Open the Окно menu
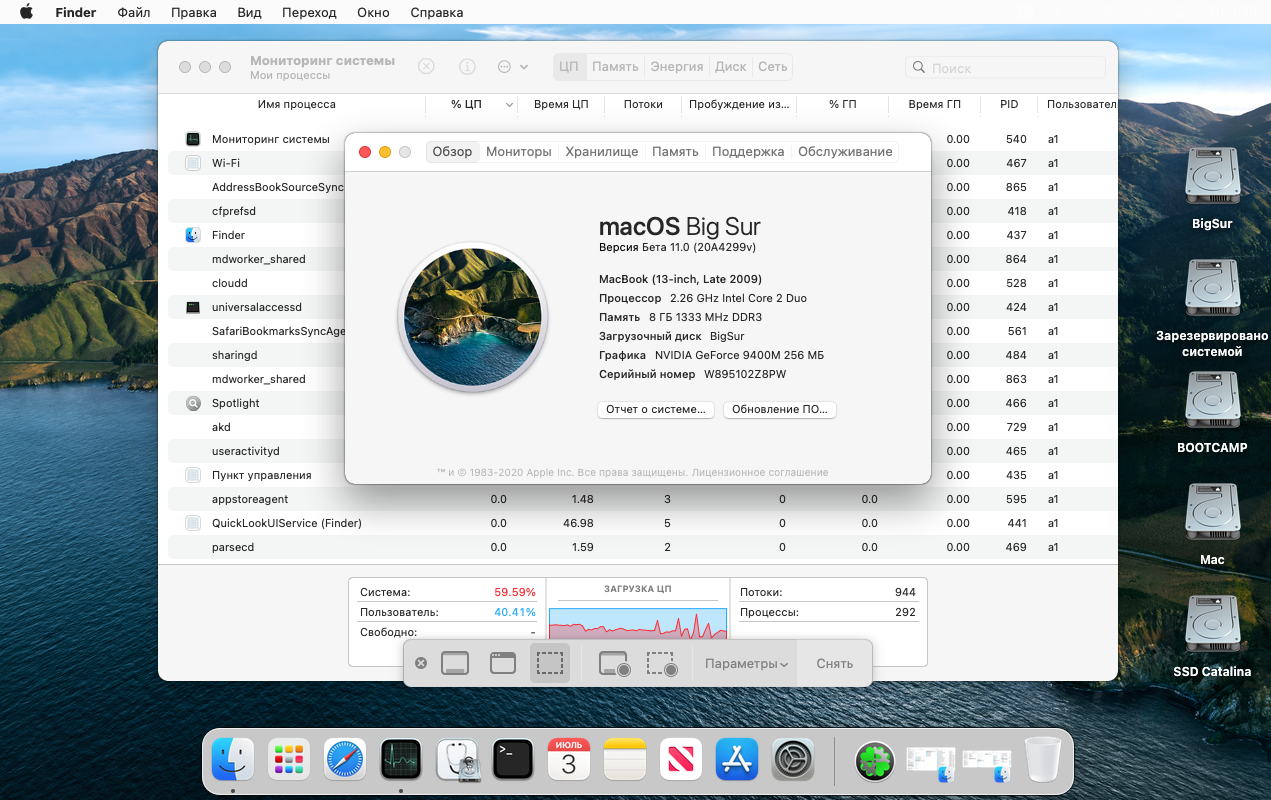This screenshot has height=800, width=1271. [373, 13]
